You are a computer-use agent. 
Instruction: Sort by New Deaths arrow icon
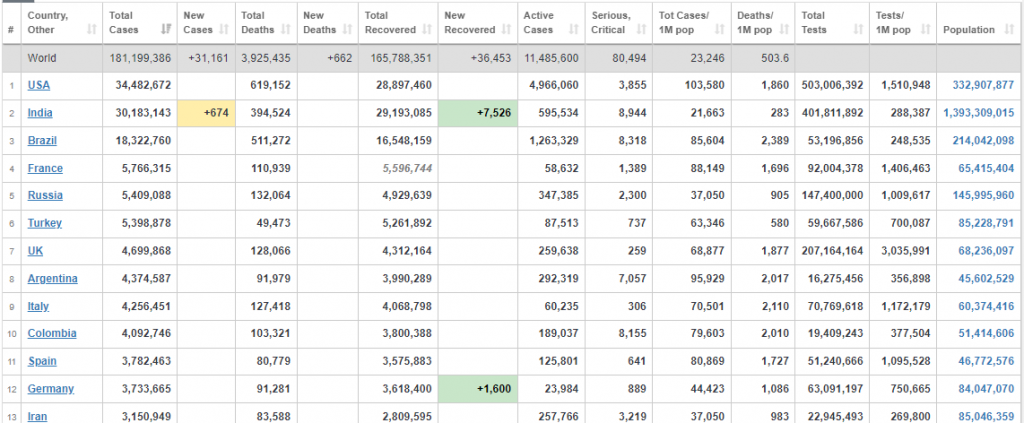[x=347, y=29]
